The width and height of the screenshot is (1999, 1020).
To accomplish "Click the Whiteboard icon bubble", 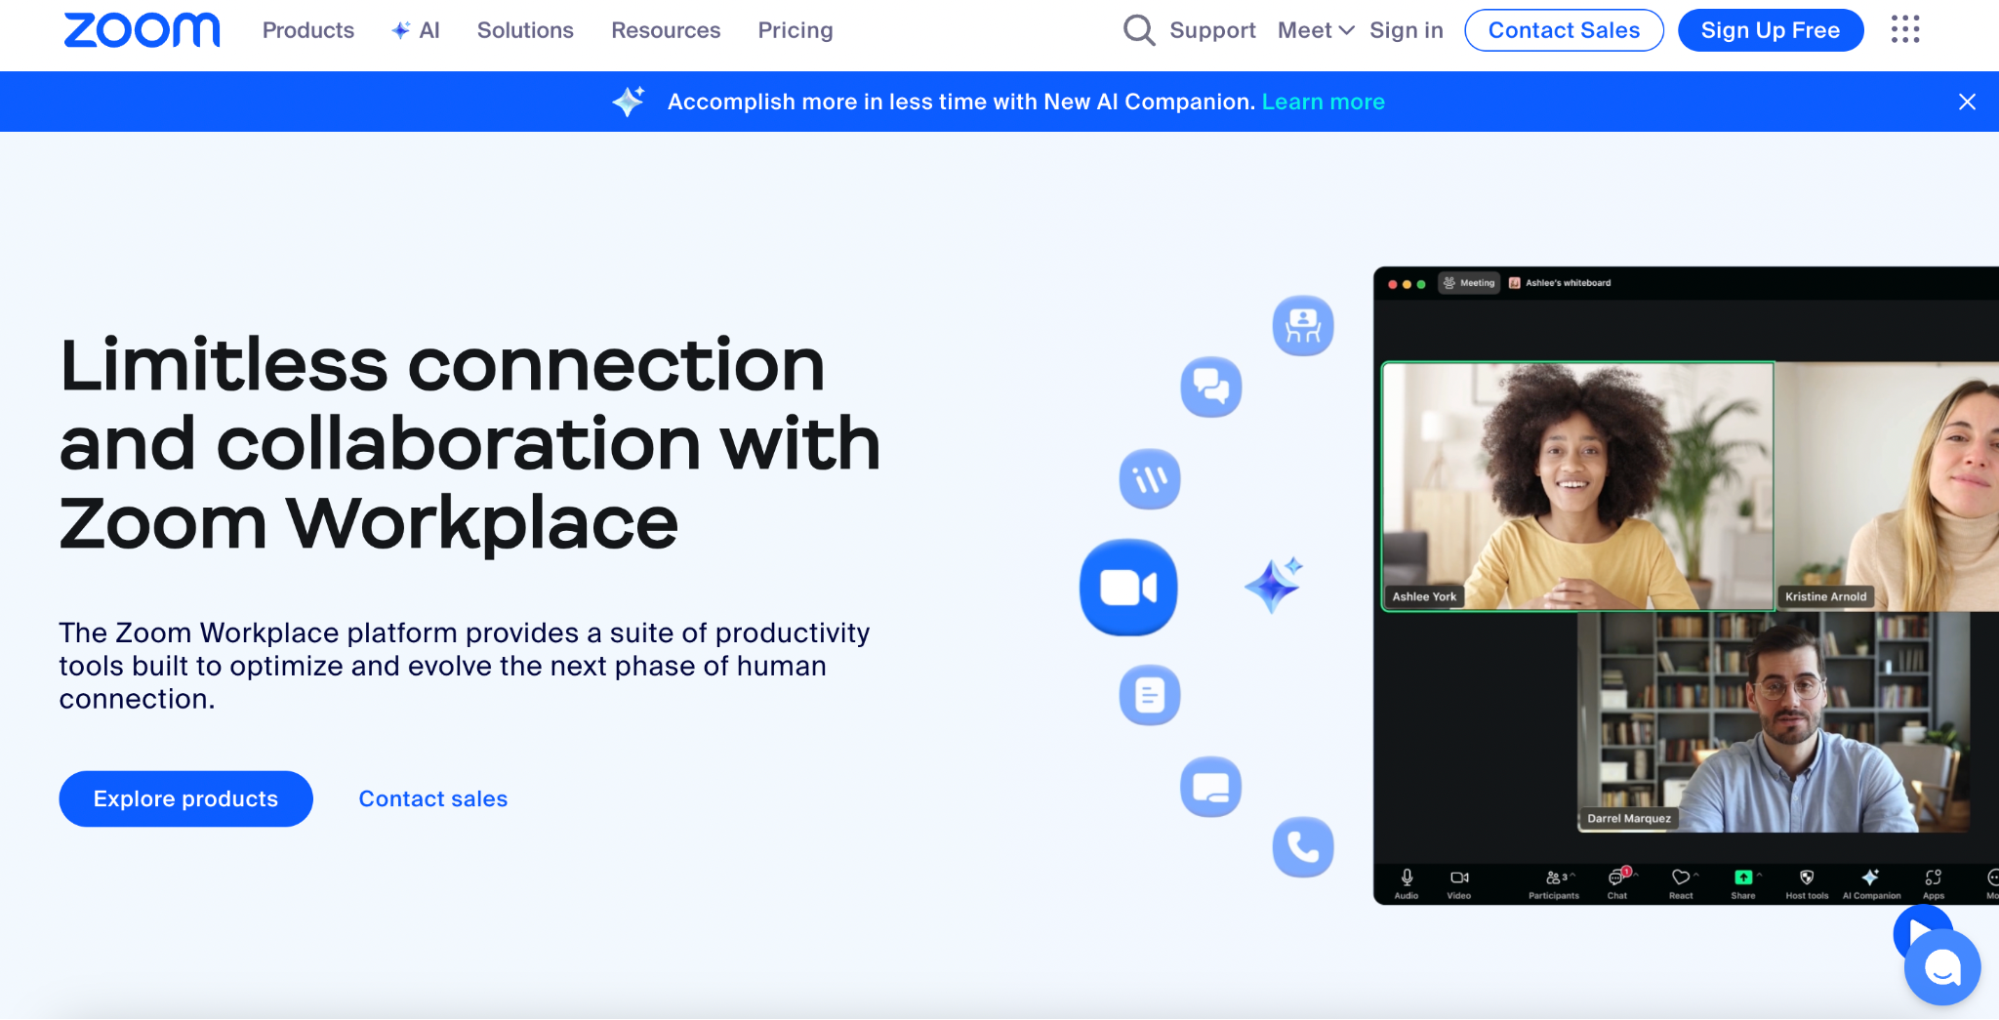I will click(x=1210, y=787).
